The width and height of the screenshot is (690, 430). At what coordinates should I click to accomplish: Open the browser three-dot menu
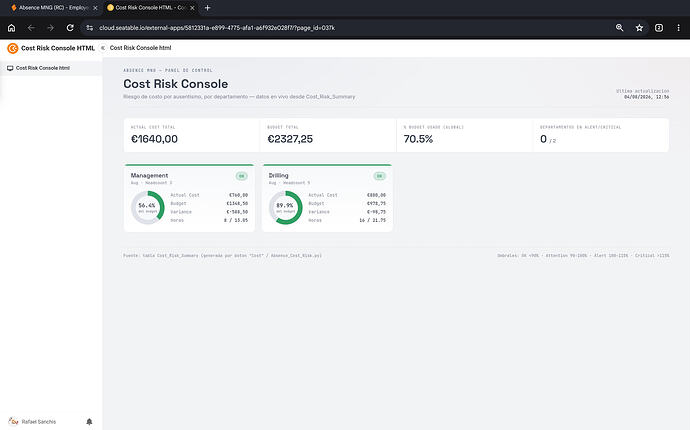(678, 28)
